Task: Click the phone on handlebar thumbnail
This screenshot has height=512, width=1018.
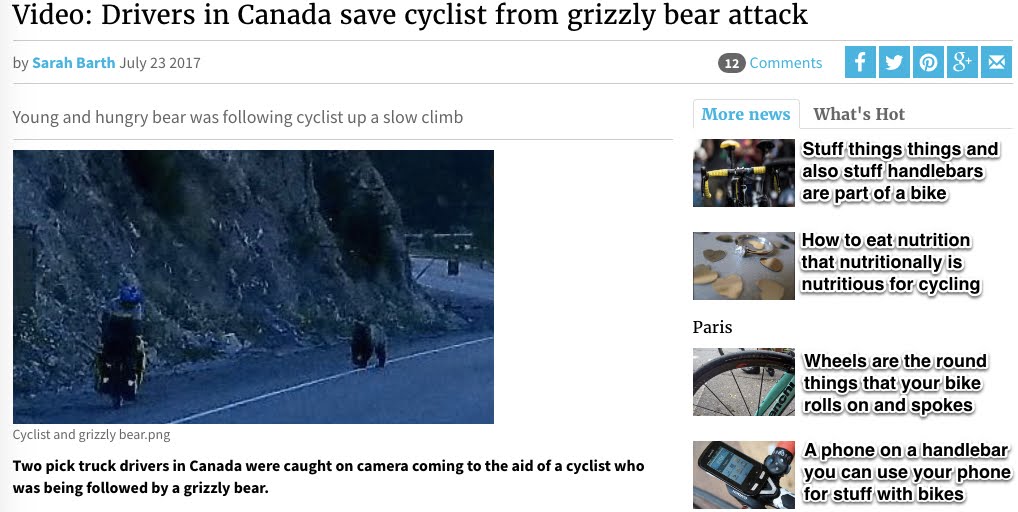Action: 743,474
